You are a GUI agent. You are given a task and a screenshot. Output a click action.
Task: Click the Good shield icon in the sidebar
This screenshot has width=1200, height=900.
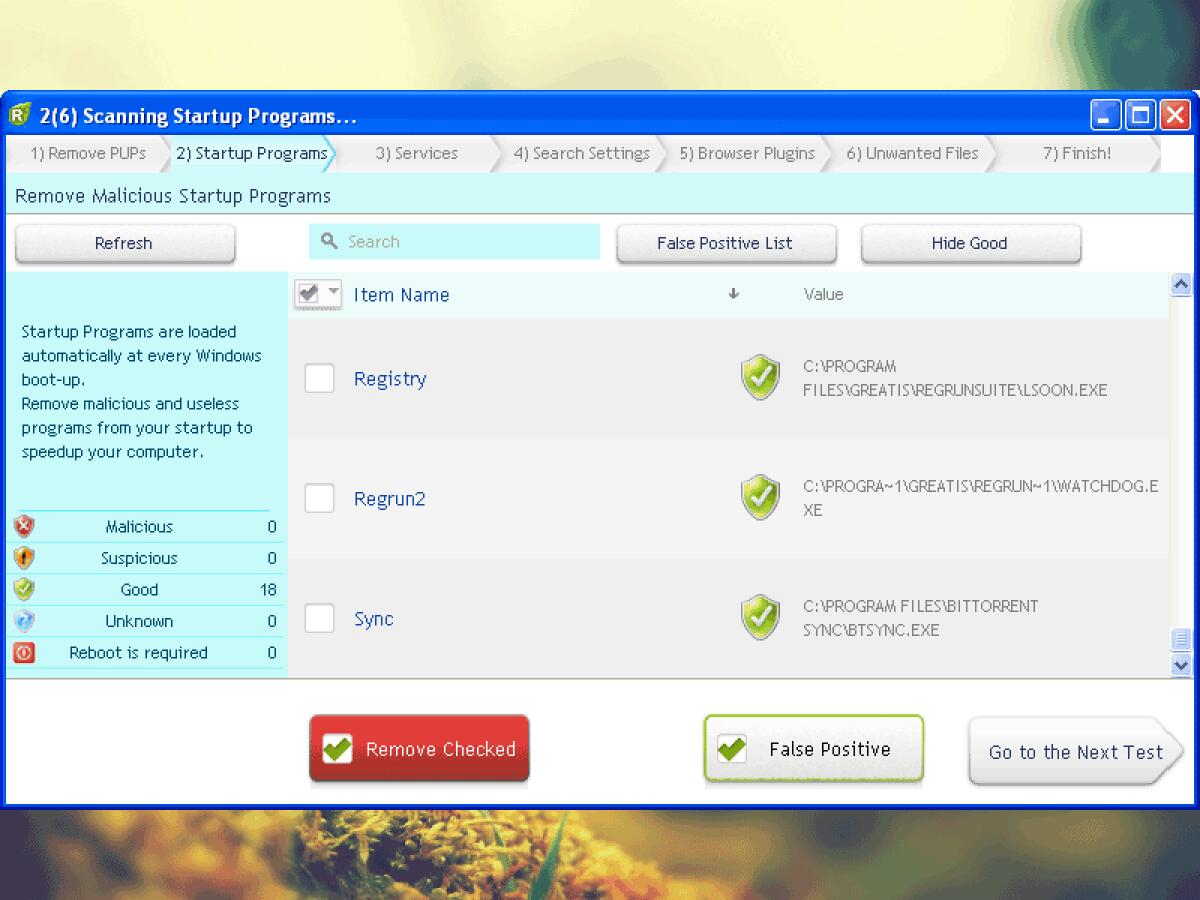point(24,590)
